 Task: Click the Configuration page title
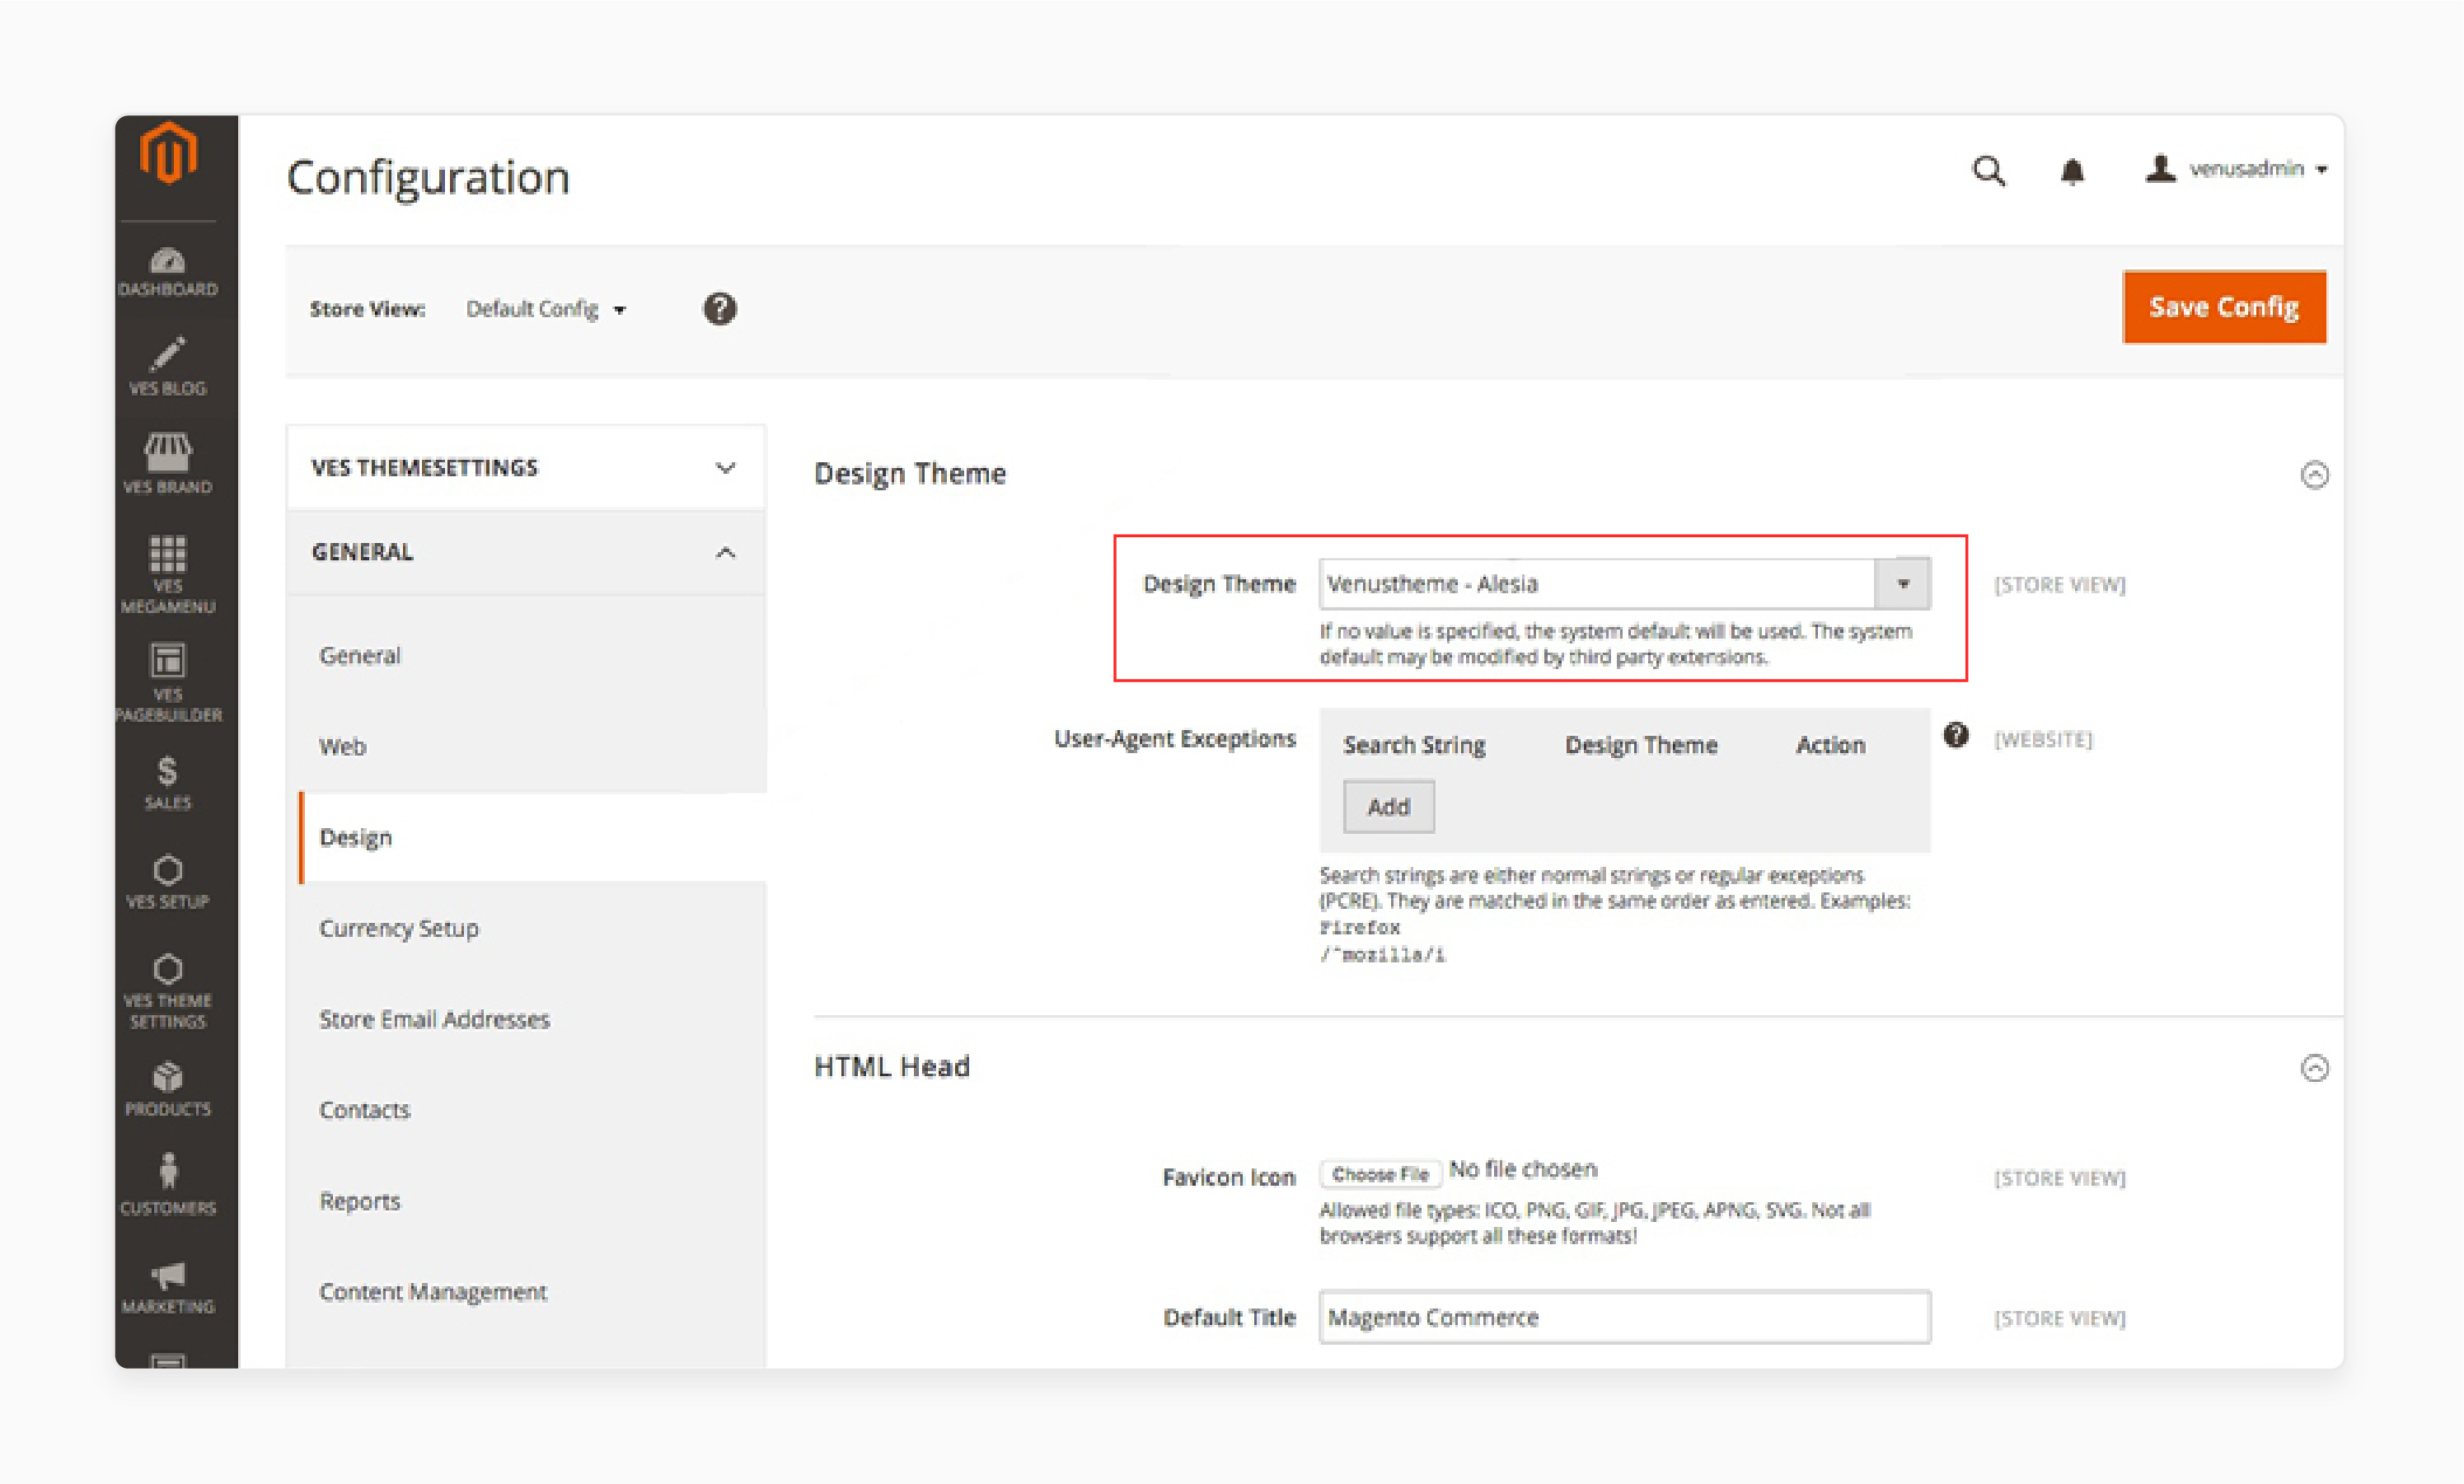pyautogui.click(x=428, y=178)
